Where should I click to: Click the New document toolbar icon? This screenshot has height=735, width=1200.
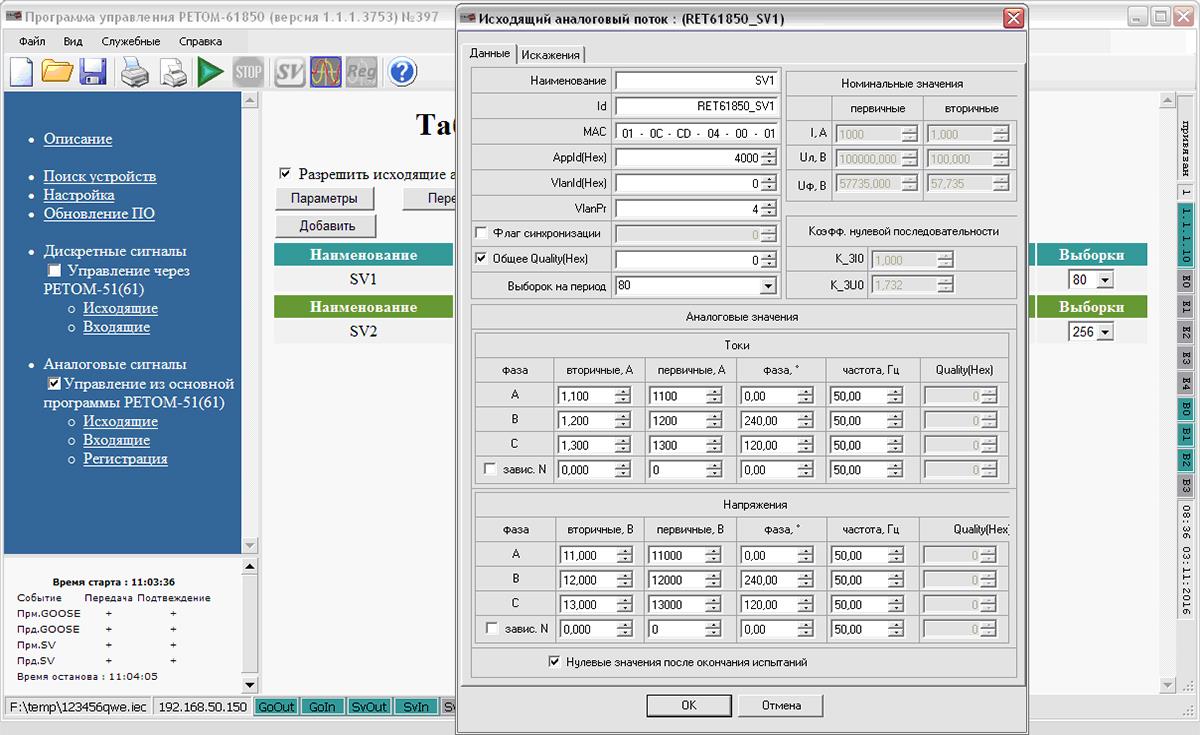point(22,71)
